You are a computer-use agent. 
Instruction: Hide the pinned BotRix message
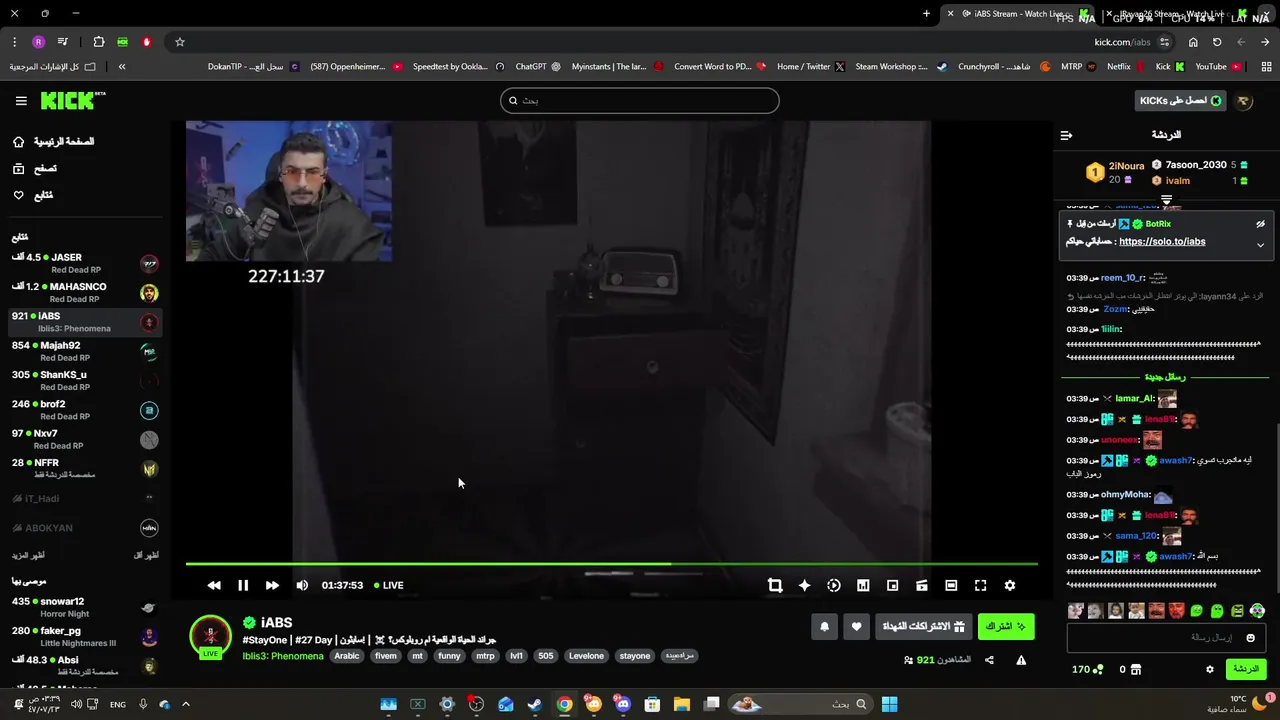tap(1260, 224)
